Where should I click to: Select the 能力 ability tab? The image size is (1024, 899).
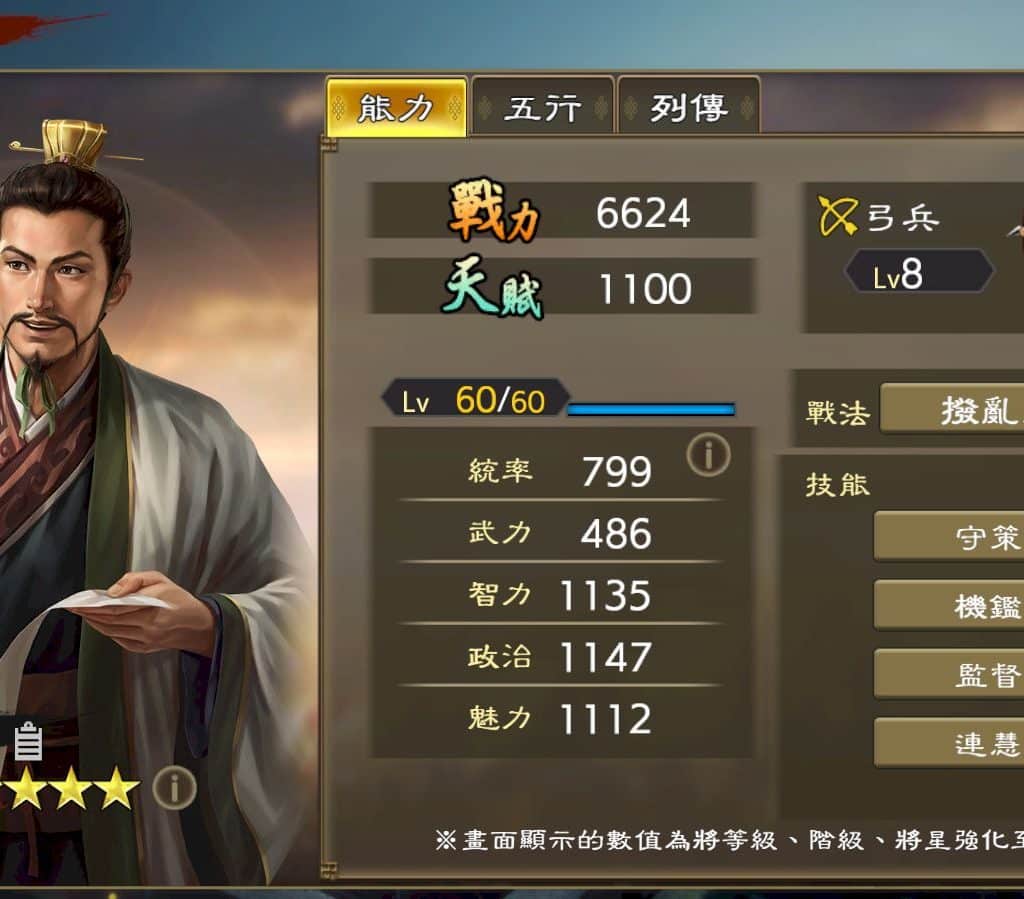coord(396,107)
